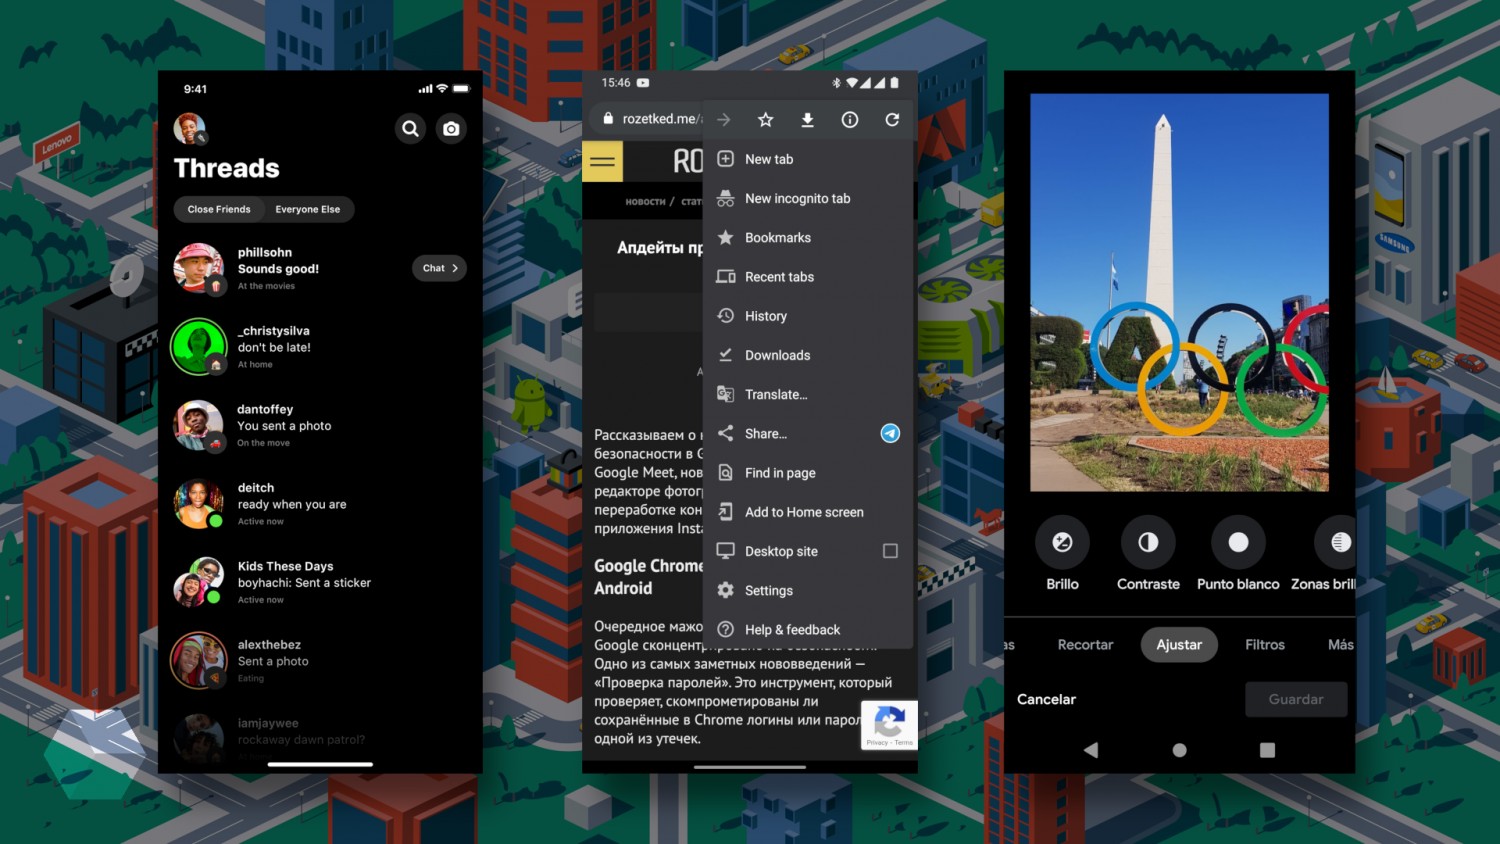Click the reCAPTCHA badge

[889, 725]
